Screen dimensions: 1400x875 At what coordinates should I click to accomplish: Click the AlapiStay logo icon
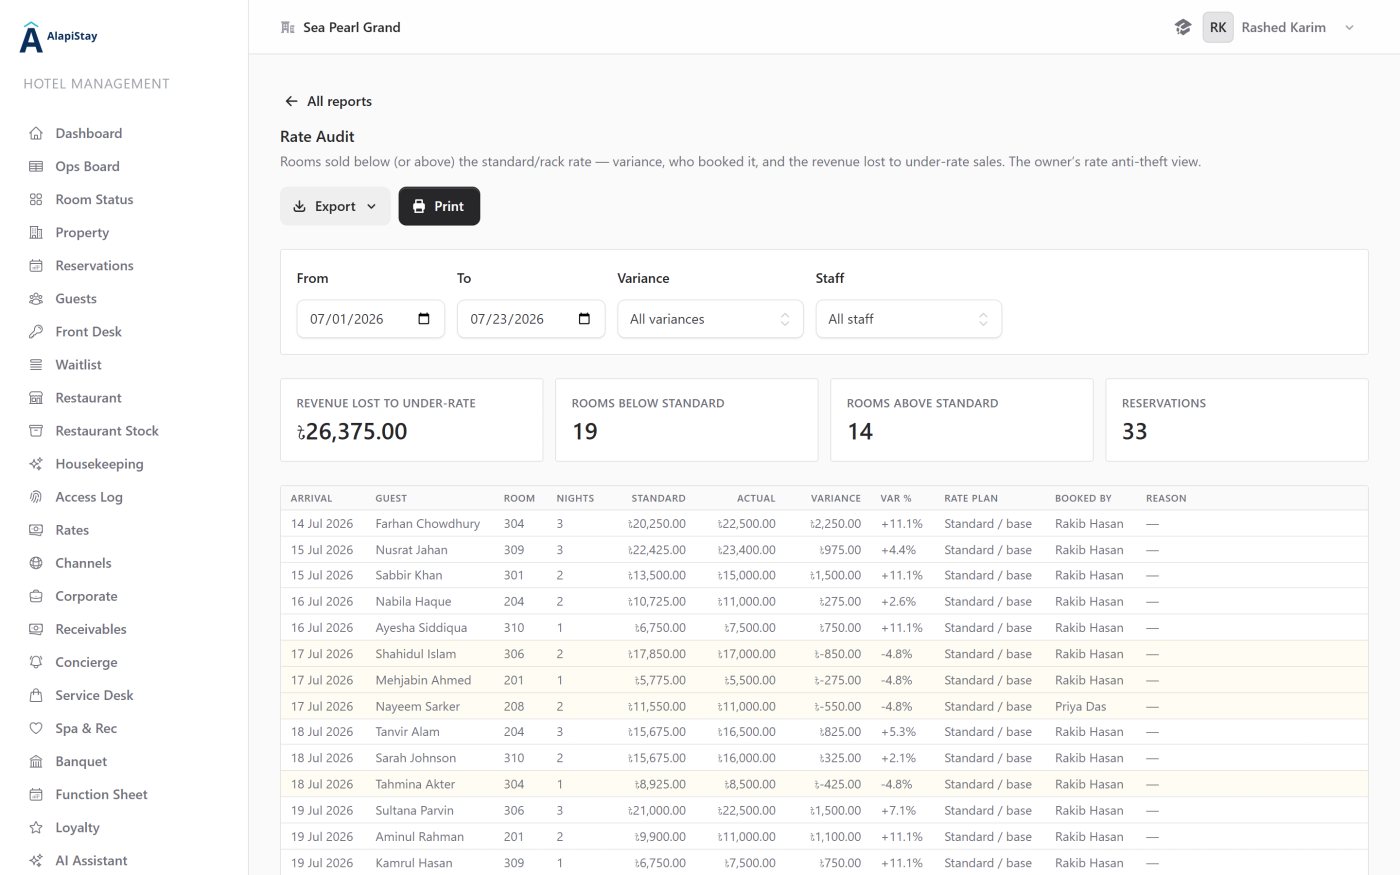coord(31,37)
